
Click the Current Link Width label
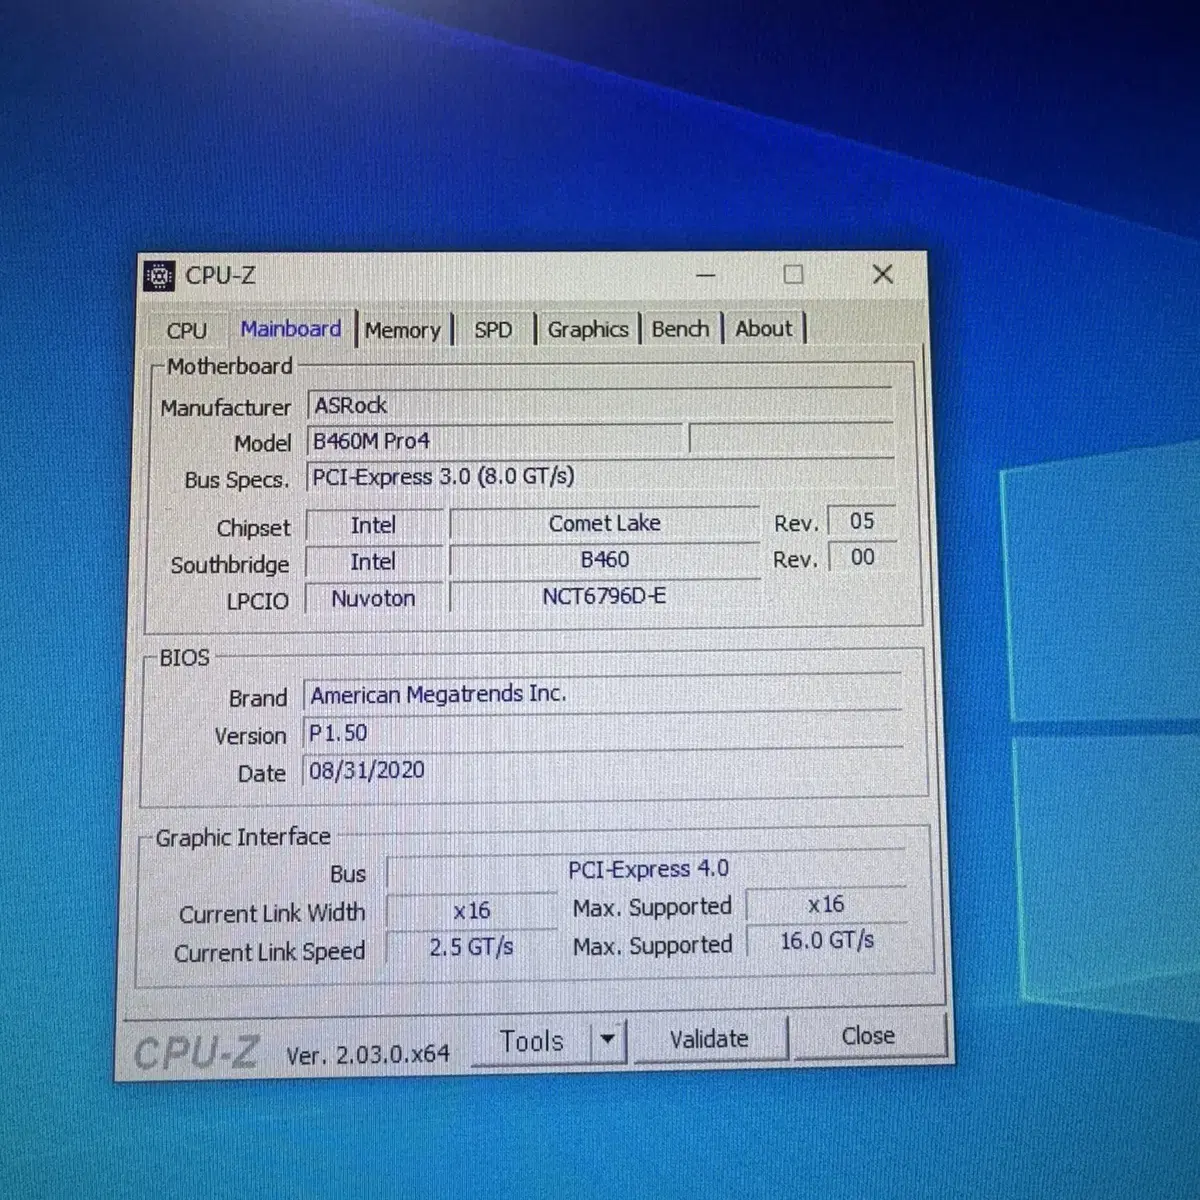(272, 914)
